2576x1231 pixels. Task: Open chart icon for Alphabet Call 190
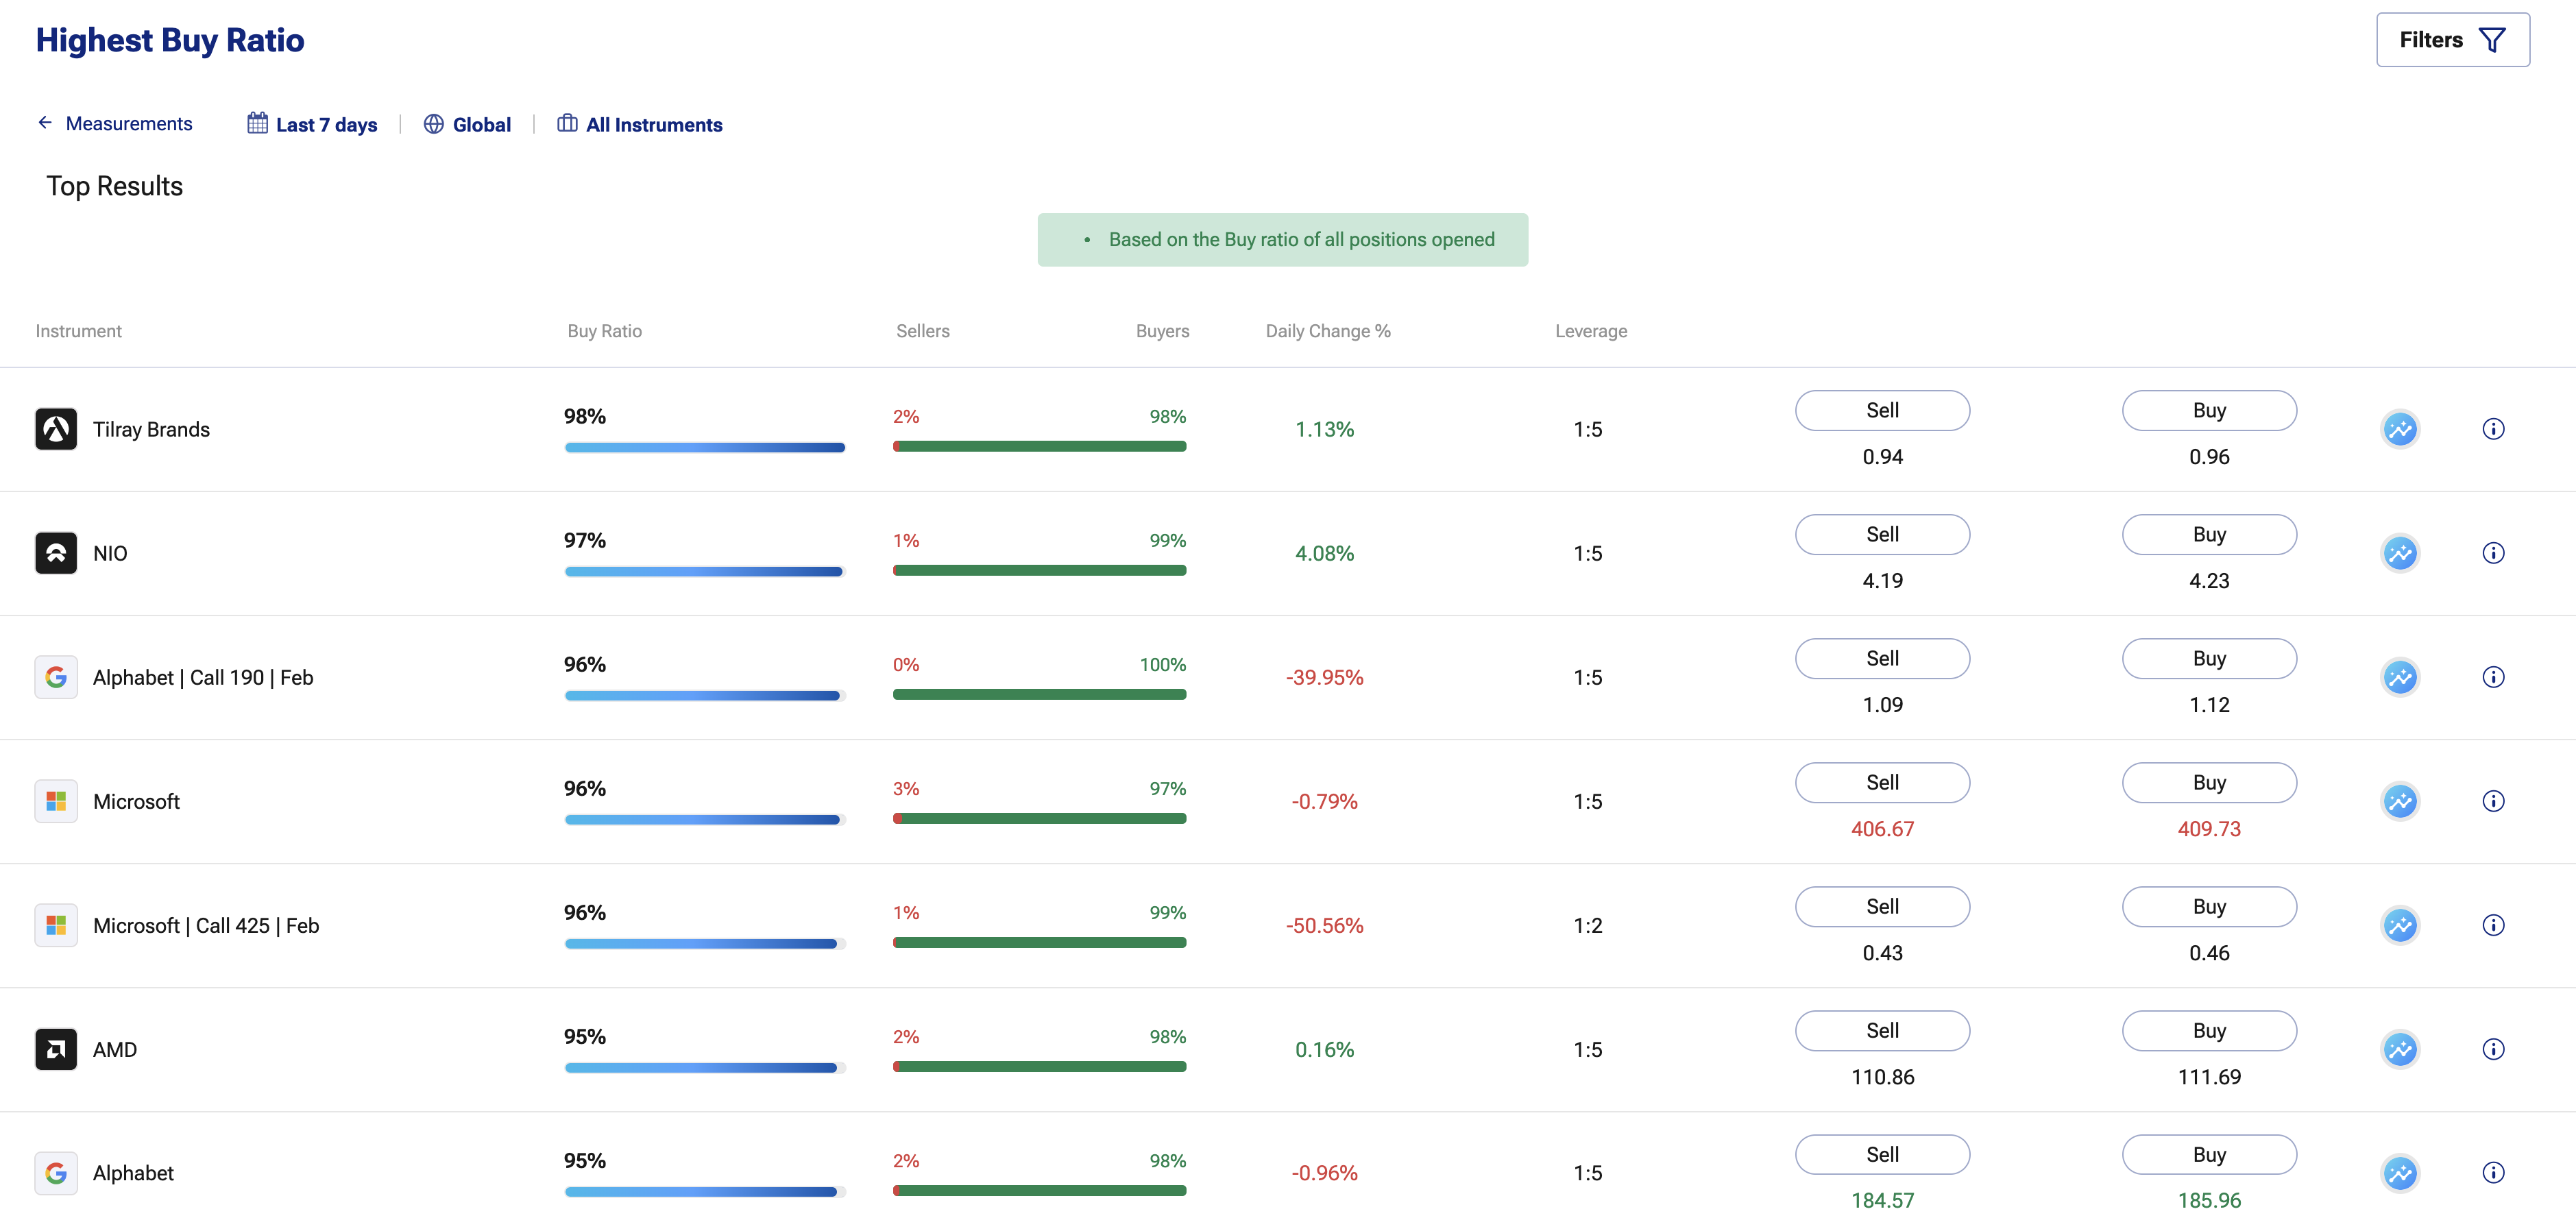click(x=2399, y=677)
